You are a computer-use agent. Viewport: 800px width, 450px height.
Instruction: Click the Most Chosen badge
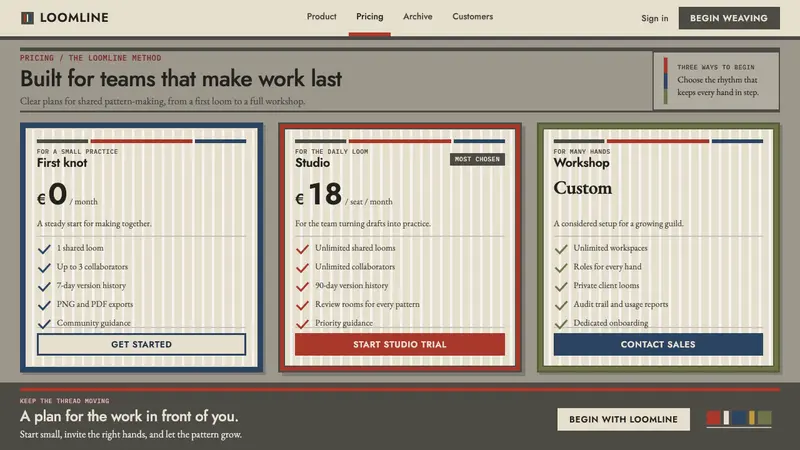(x=477, y=159)
